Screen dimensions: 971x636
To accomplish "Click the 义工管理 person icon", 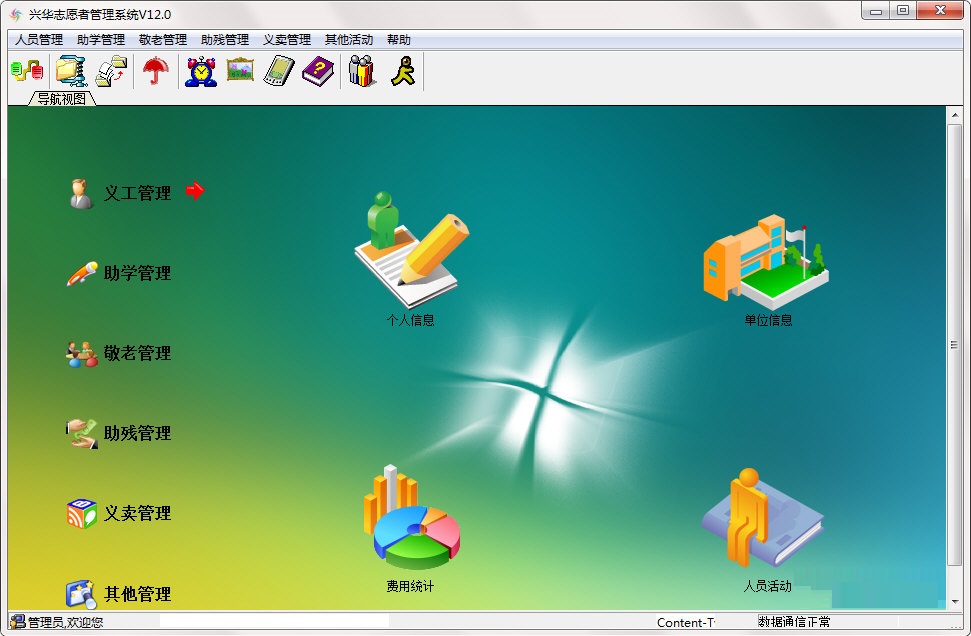I will [x=81, y=193].
